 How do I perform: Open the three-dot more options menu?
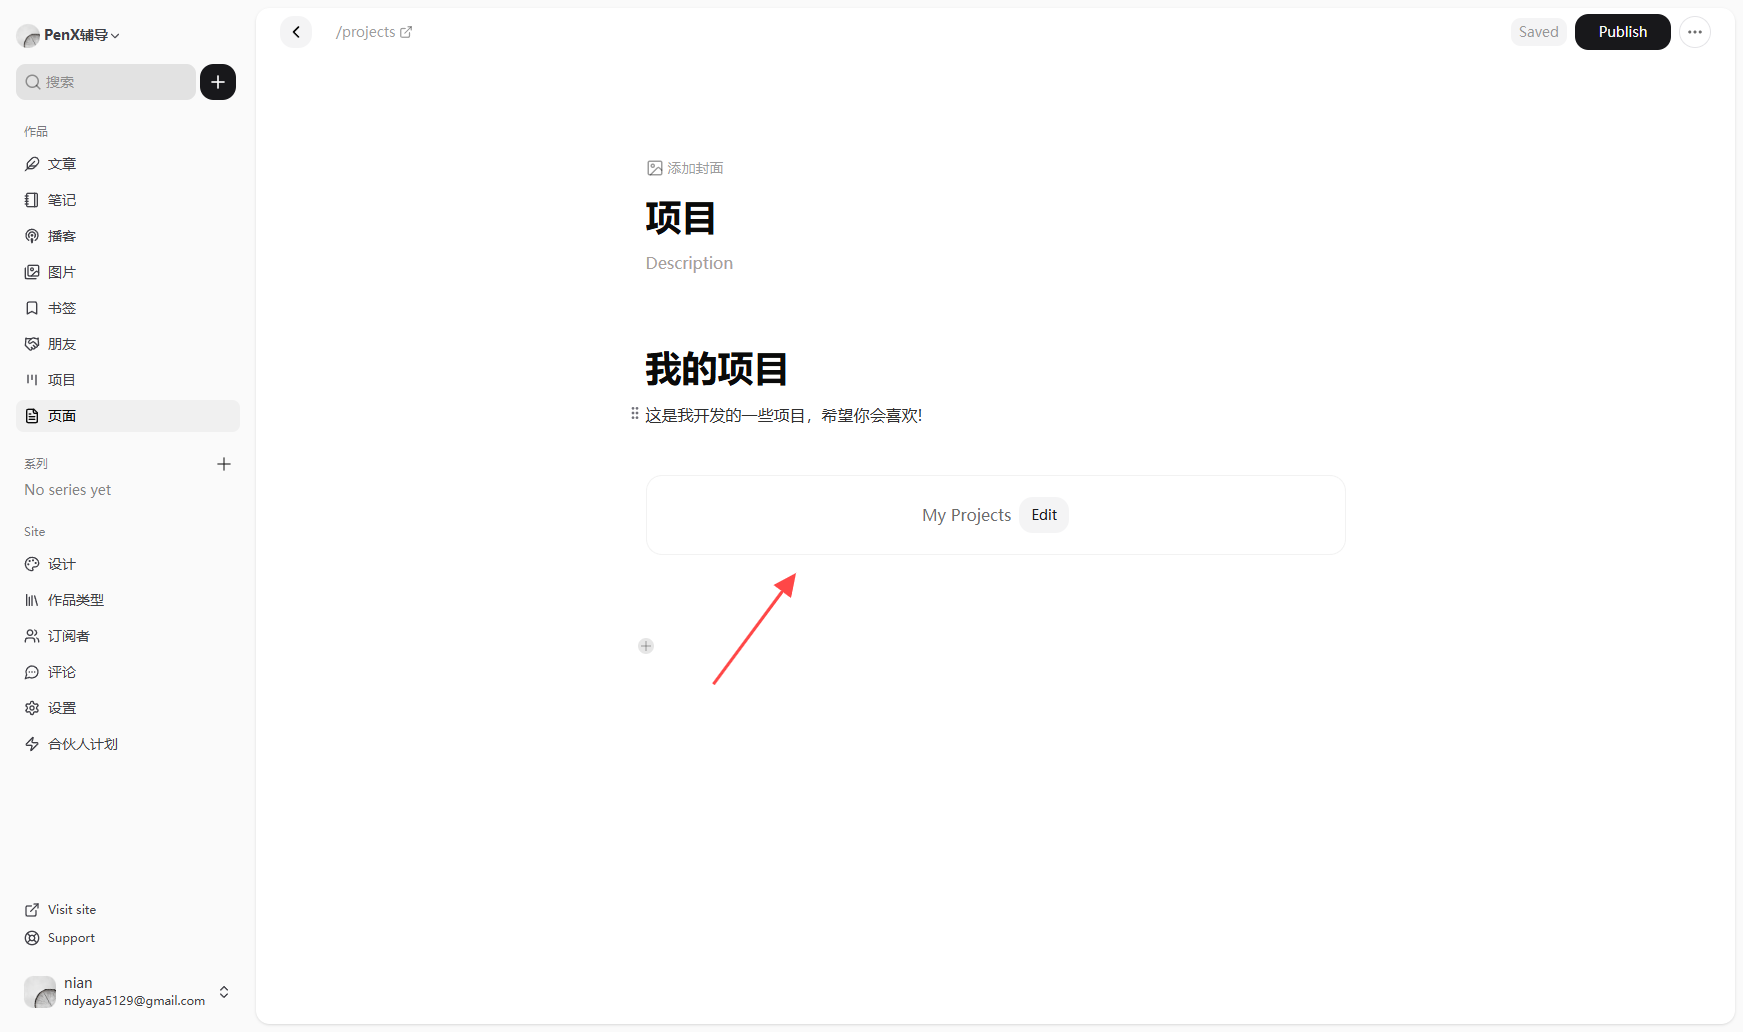click(x=1694, y=32)
